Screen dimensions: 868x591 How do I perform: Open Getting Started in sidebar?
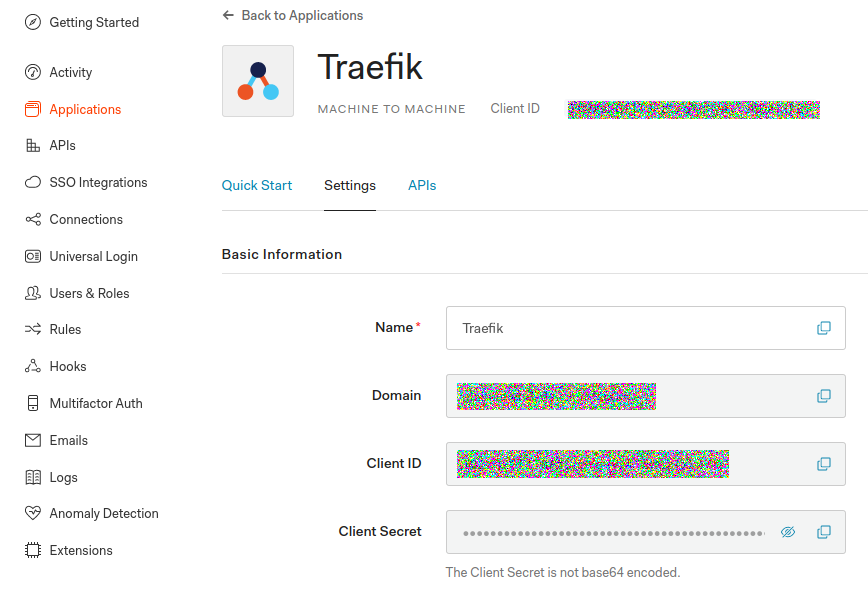[x=94, y=22]
